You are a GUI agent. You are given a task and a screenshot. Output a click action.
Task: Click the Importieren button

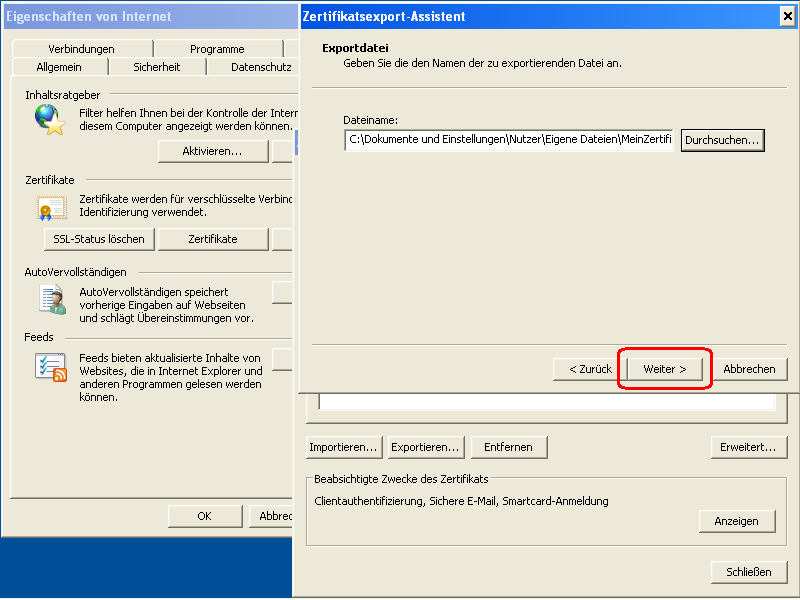click(343, 447)
